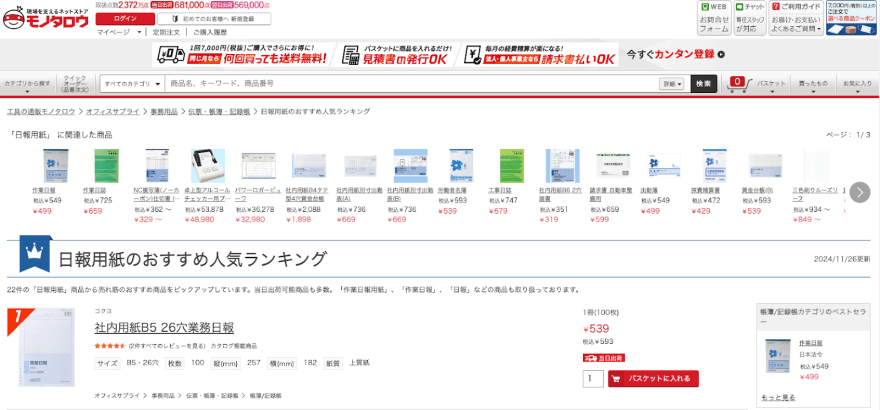Open the すべてのカテゴリ category selector
The height and width of the screenshot is (410, 880).
132,84
